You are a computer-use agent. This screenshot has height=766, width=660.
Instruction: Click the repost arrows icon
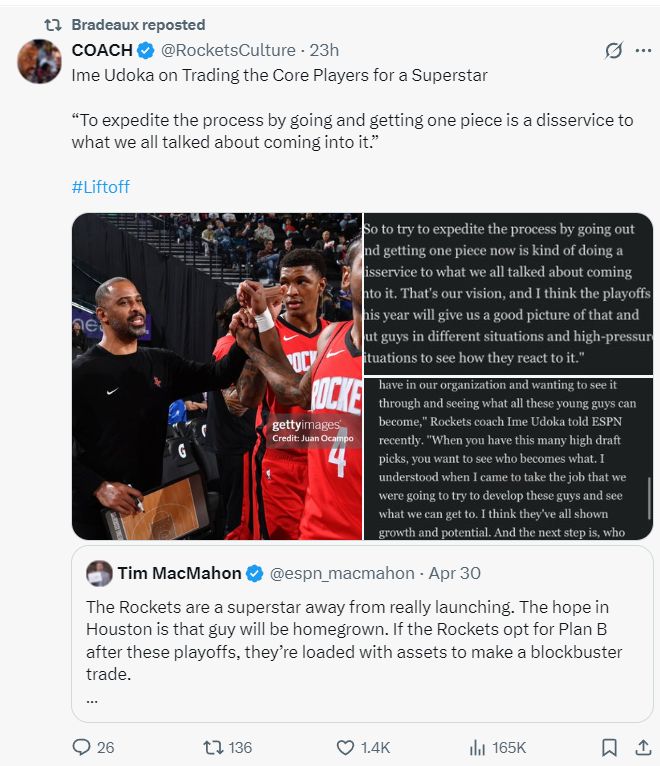coord(213,747)
